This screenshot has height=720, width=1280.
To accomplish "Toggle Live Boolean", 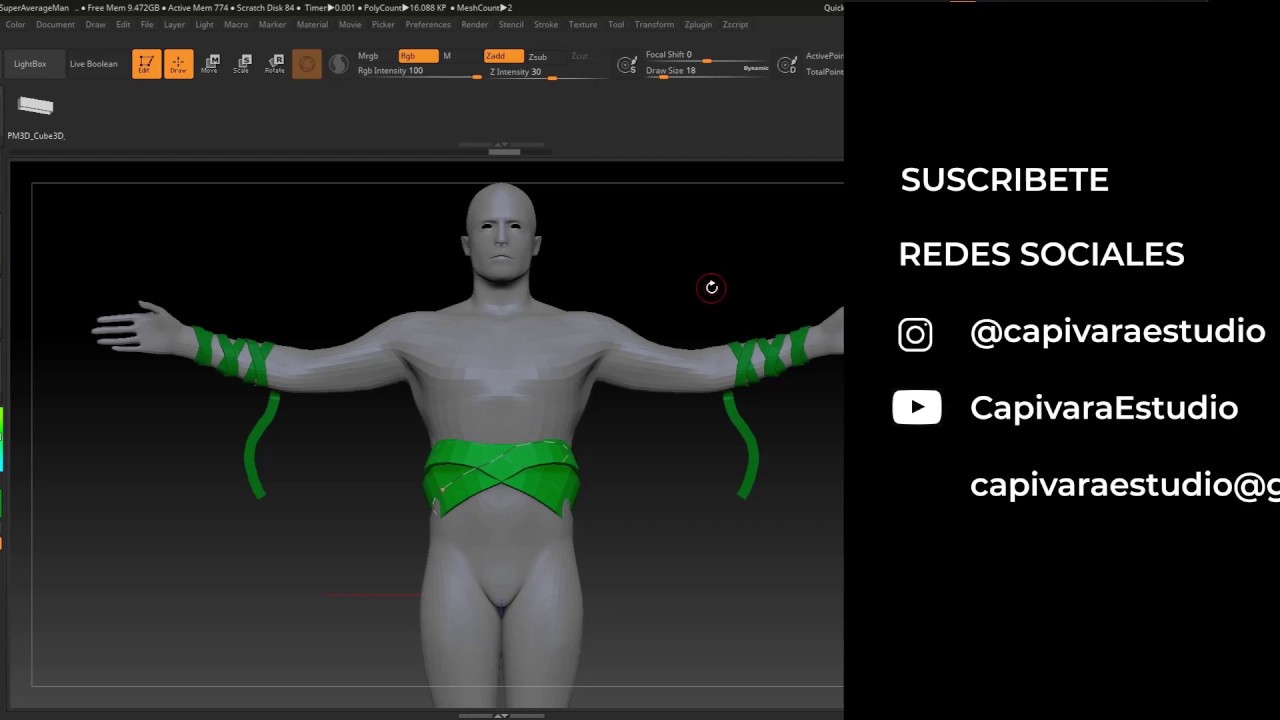I will click(93, 64).
